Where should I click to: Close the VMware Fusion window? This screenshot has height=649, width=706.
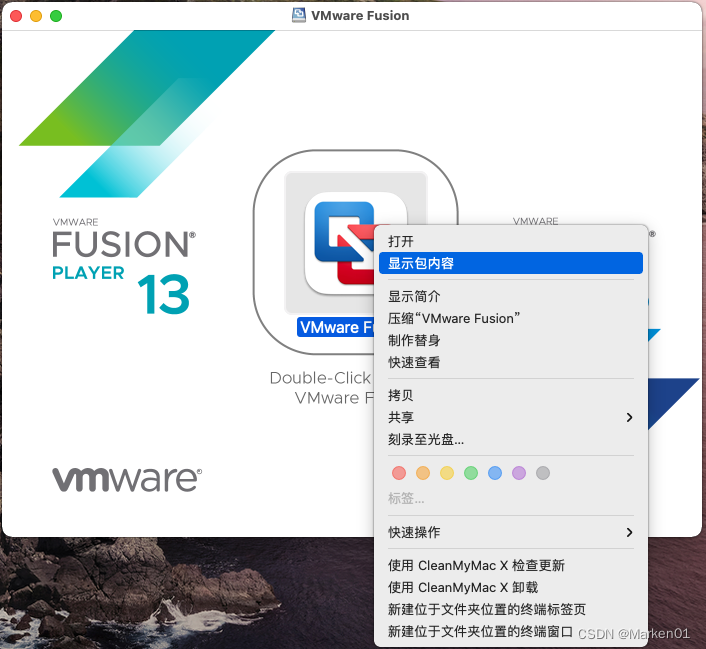coord(16,16)
